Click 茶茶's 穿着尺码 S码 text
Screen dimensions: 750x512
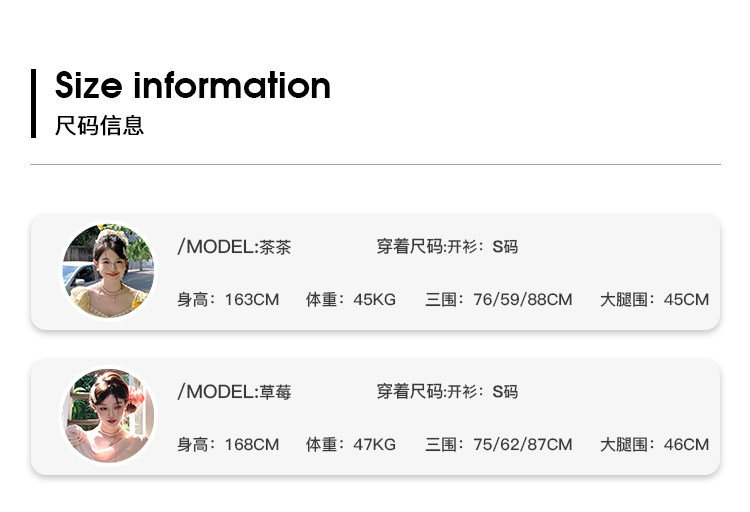447,247
